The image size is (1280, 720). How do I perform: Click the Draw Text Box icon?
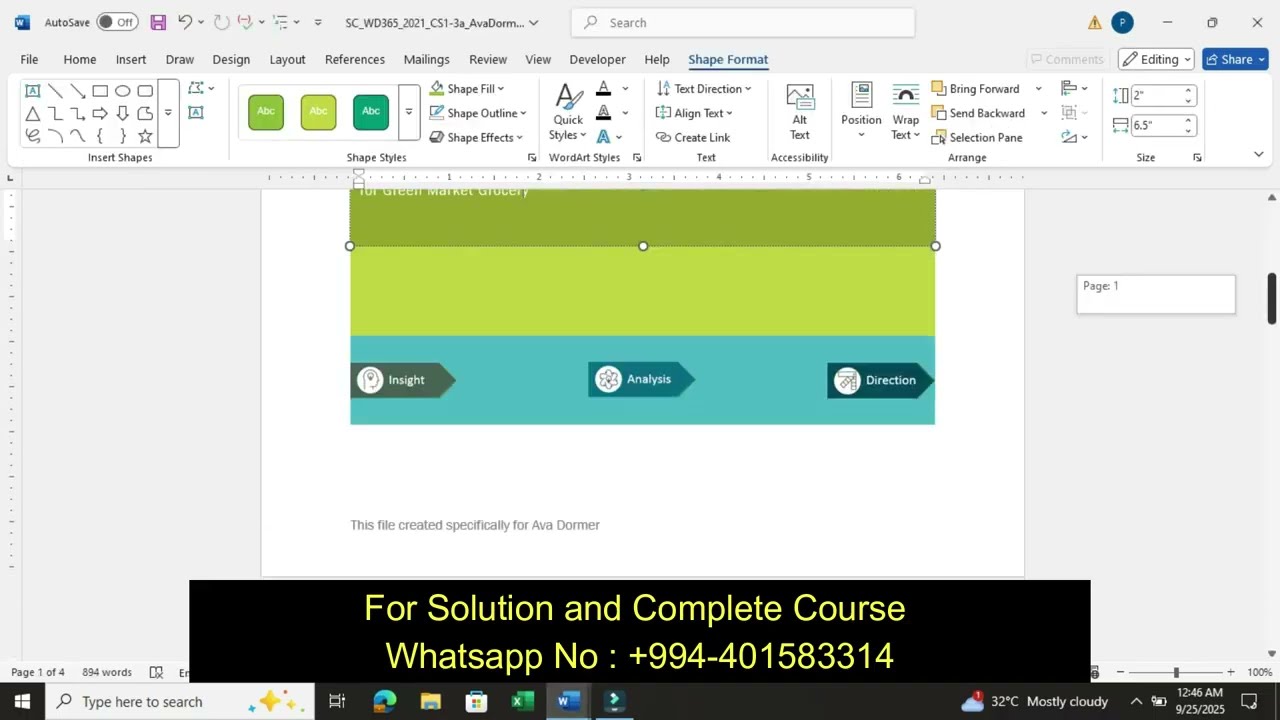[195, 113]
